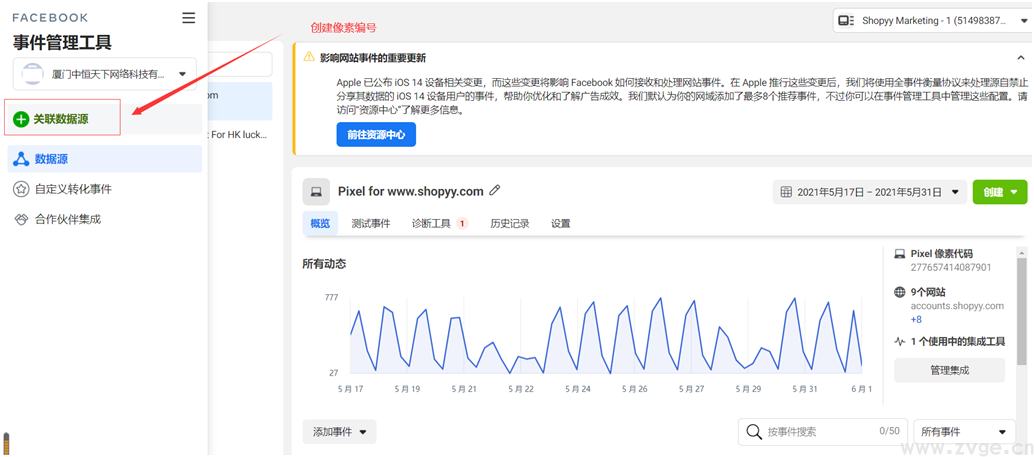Click the 前往资源中心 button
Image resolution: width=1034 pixels, height=457 pixels.
[376, 135]
